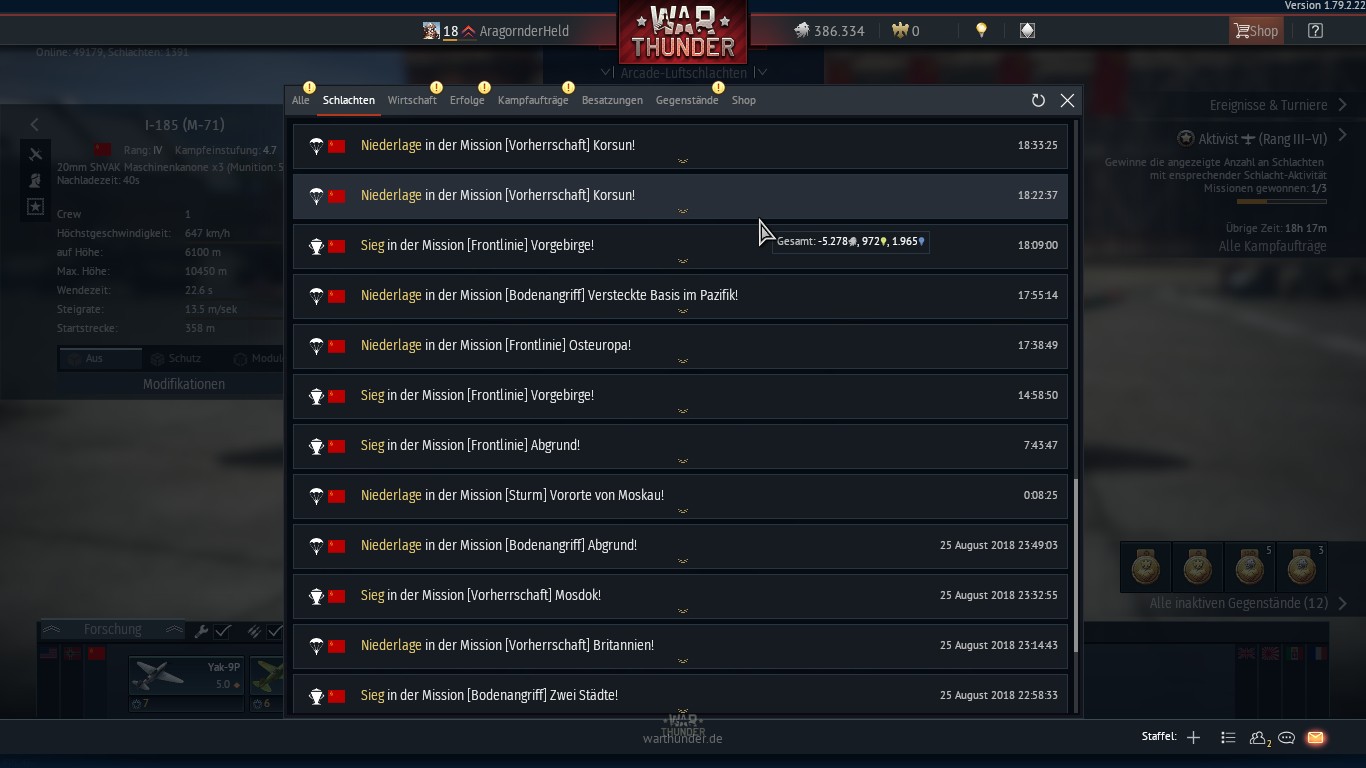Open the chat speech bubble icon
Screen dimensions: 1366x768
coord(1287,737)
